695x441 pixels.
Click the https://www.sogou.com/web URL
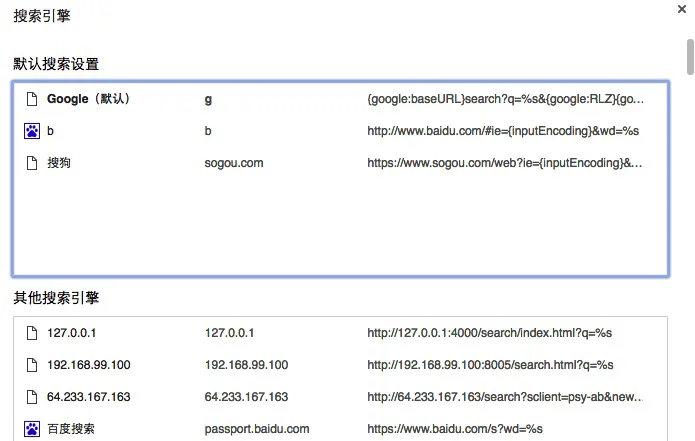(x=504, y=163)
